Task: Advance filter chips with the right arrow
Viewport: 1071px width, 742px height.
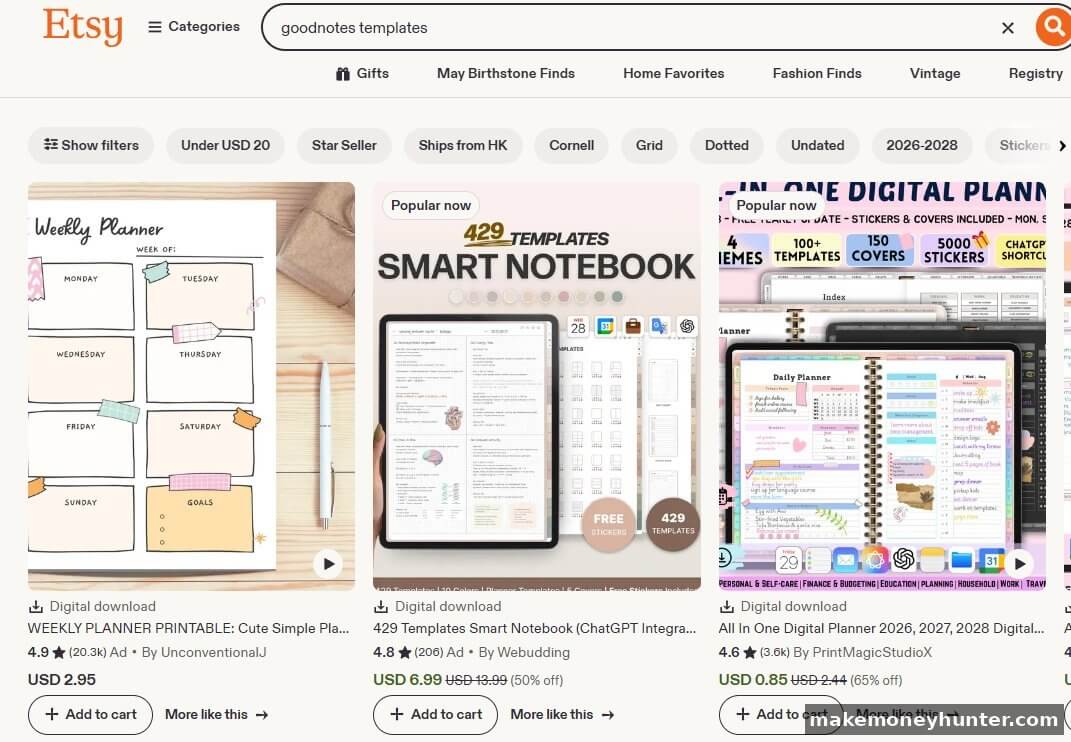Action: point(1062,146)
